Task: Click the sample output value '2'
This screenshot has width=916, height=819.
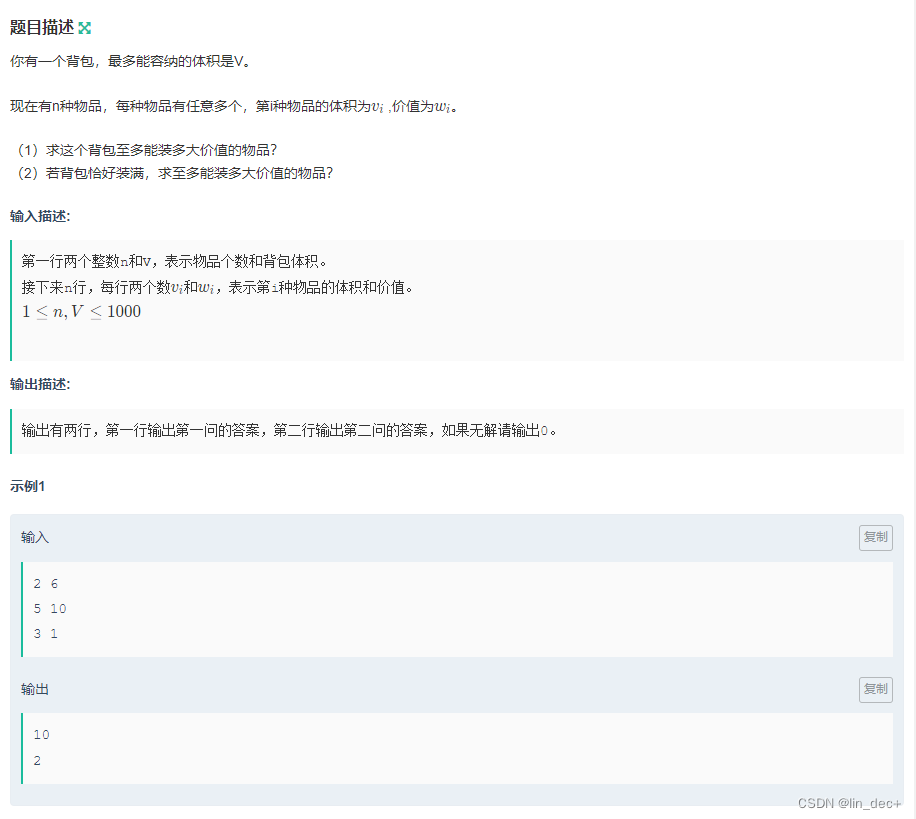Action: [37, 761]
